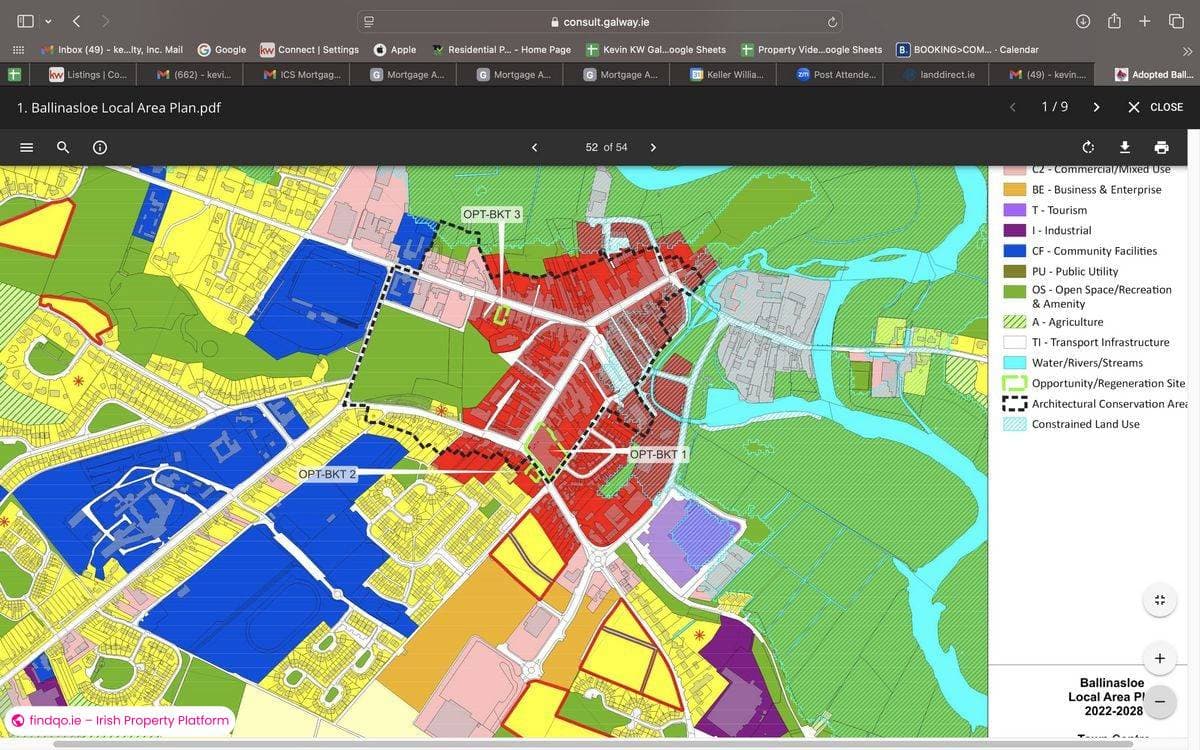
Task: Click the PDF search magnifier icon
Action: pos(63,147)
